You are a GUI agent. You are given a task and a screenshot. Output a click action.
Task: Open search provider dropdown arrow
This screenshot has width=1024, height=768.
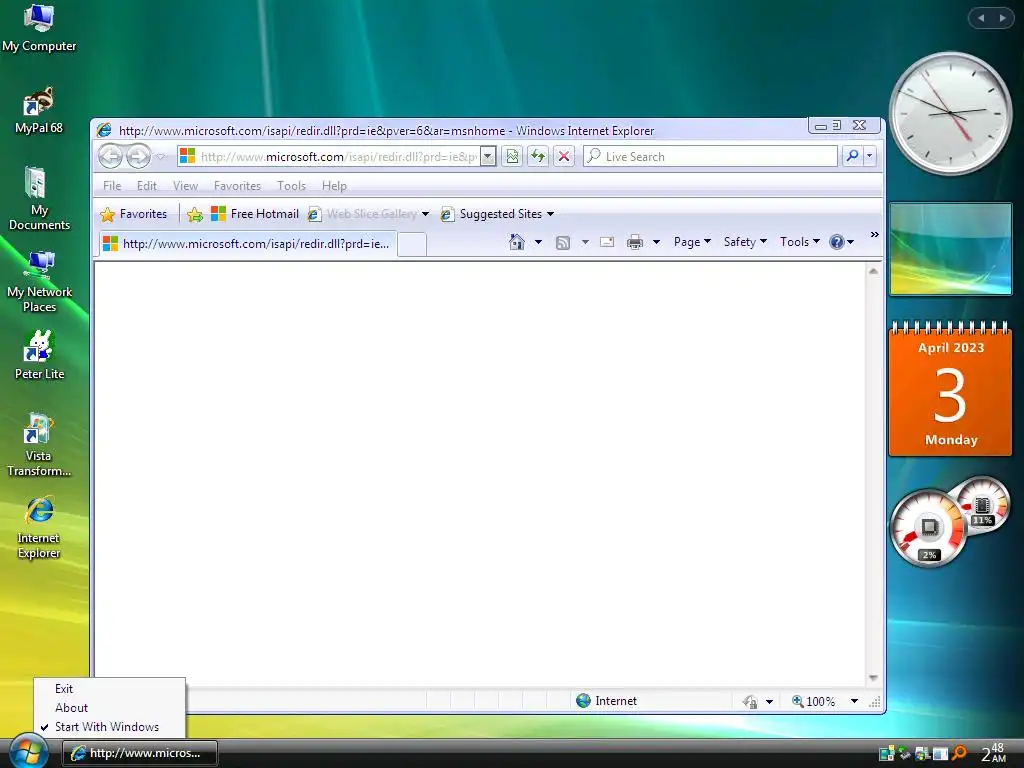[869, 156]
